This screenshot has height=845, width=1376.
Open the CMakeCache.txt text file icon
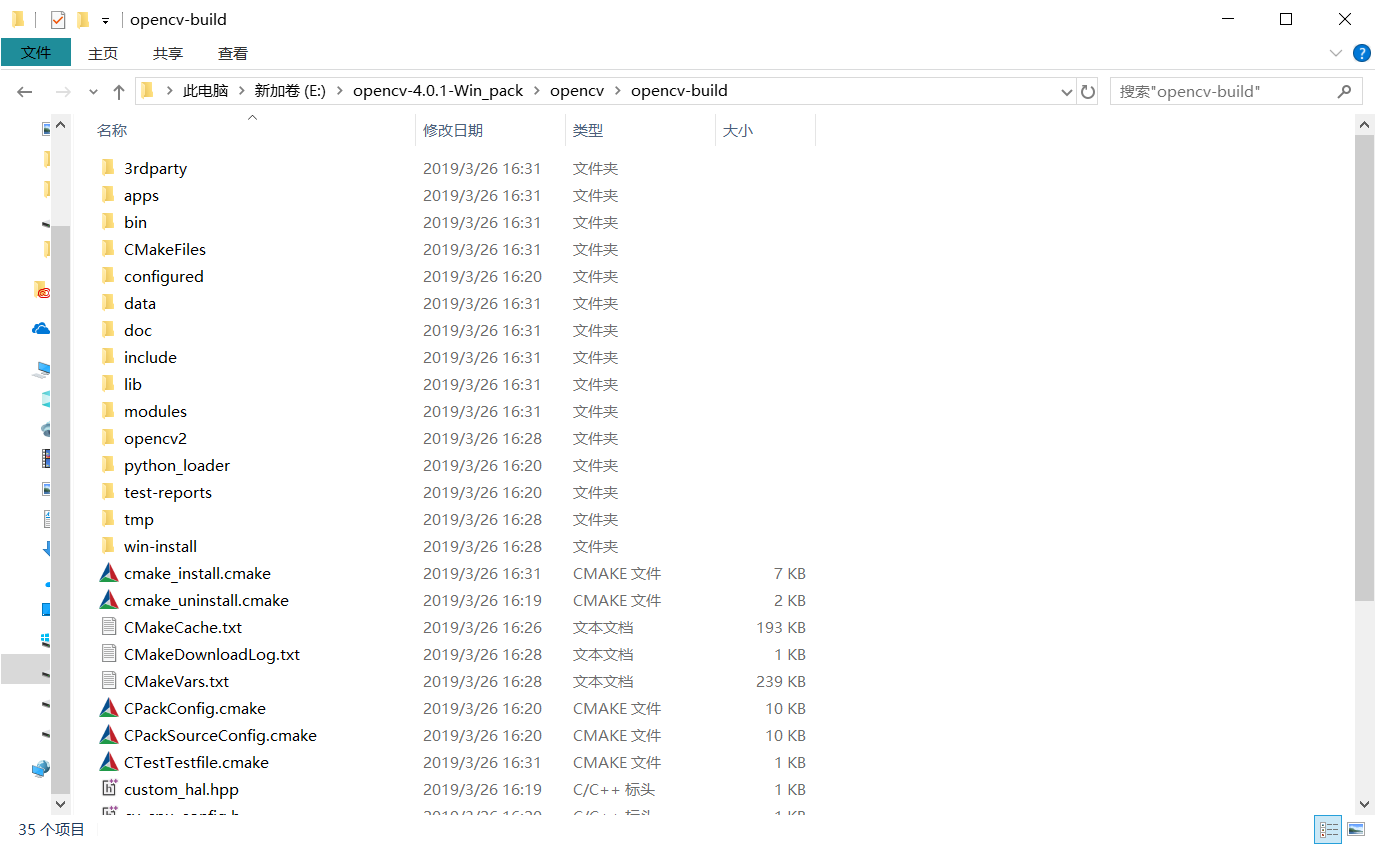[108, 627]
